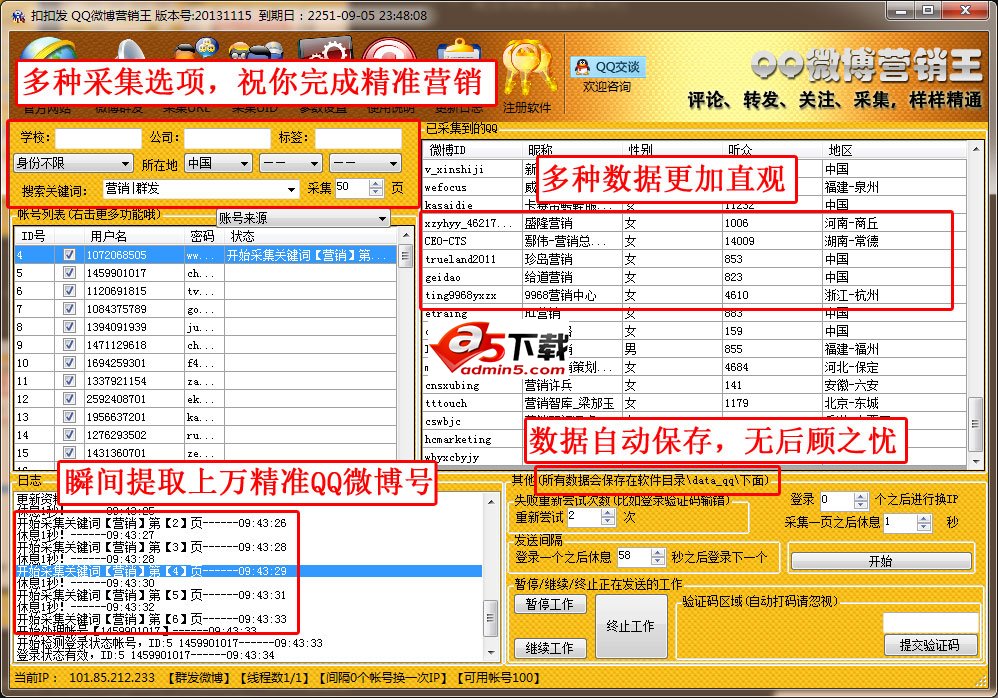The image size is (998, 698).
Task: Open the 采集UID group toolbar icon
Action: (x=256, y=51)
